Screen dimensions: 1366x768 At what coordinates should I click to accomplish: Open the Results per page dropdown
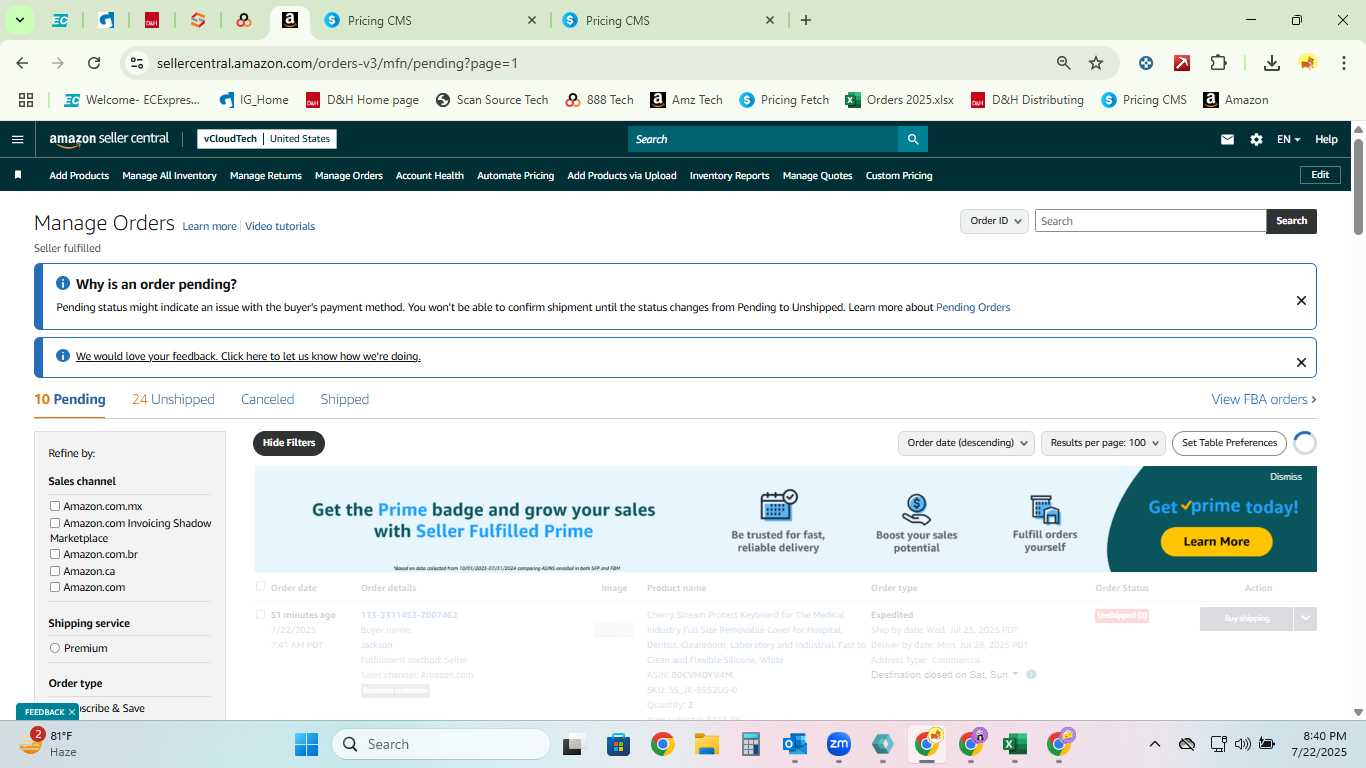[x=1103, y=443]
